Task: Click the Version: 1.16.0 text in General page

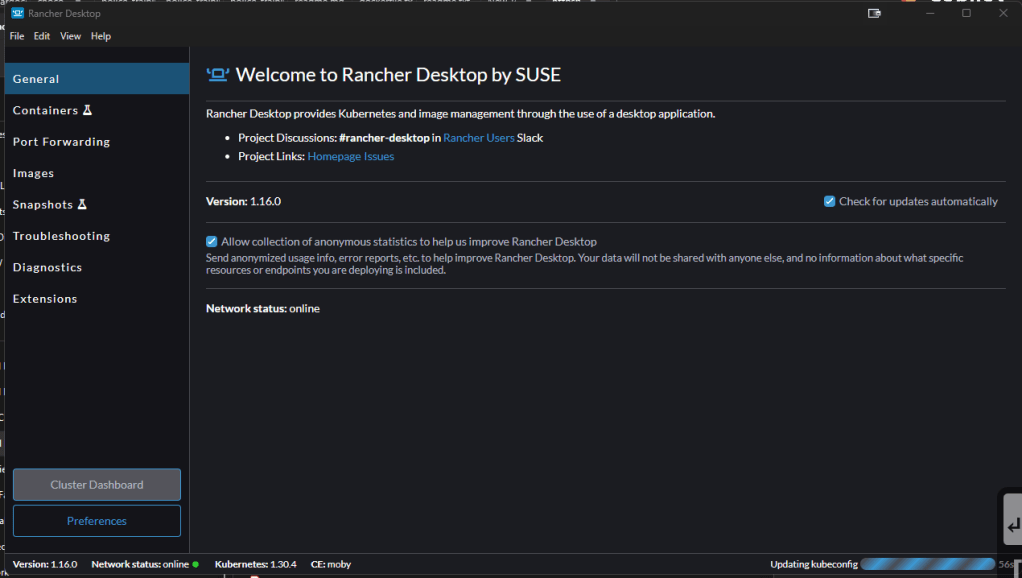Action: click(x=243, y=201)
